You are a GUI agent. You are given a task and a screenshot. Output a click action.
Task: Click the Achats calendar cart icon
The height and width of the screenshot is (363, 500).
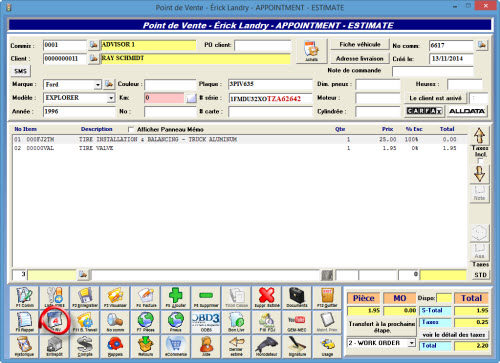(311, 51)
